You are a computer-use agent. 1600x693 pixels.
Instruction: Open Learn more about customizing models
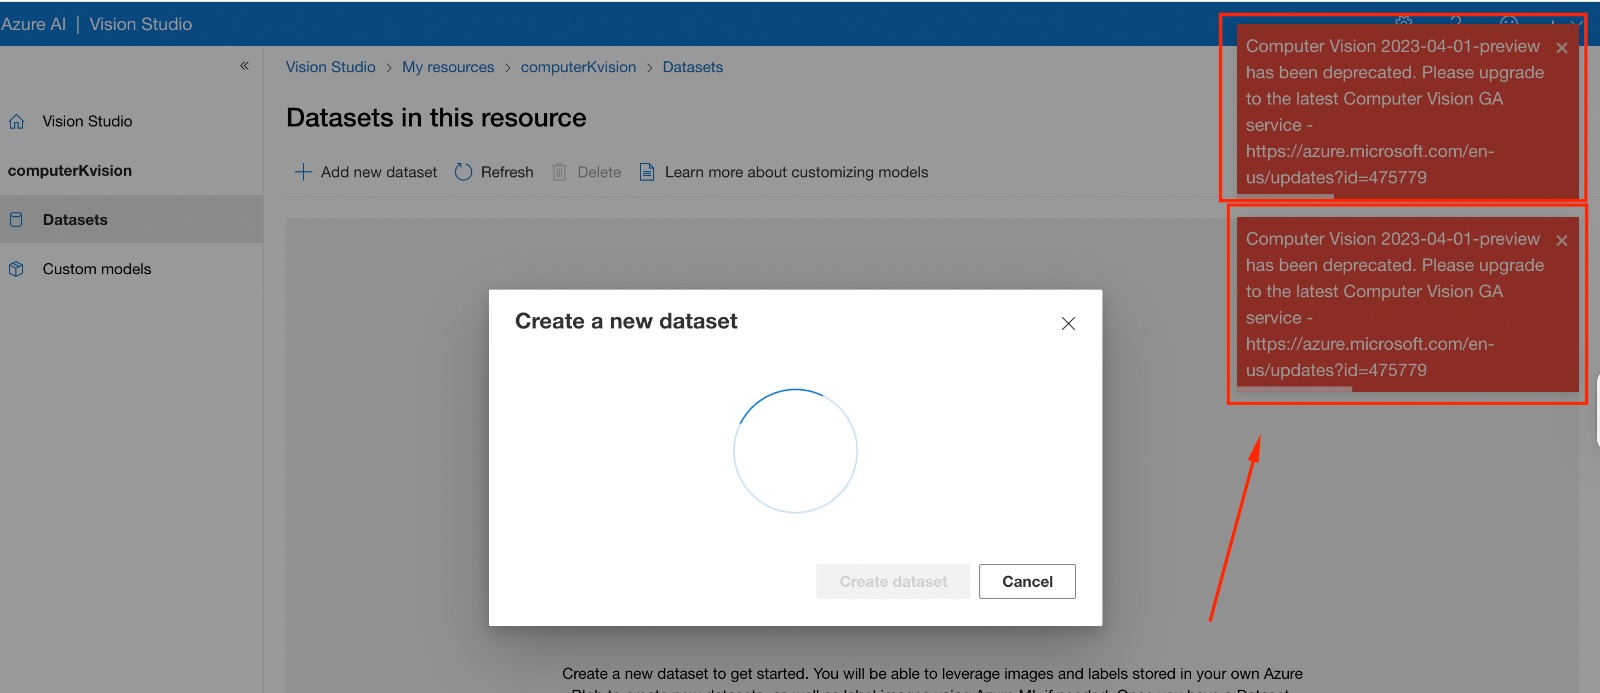(796, 172)
